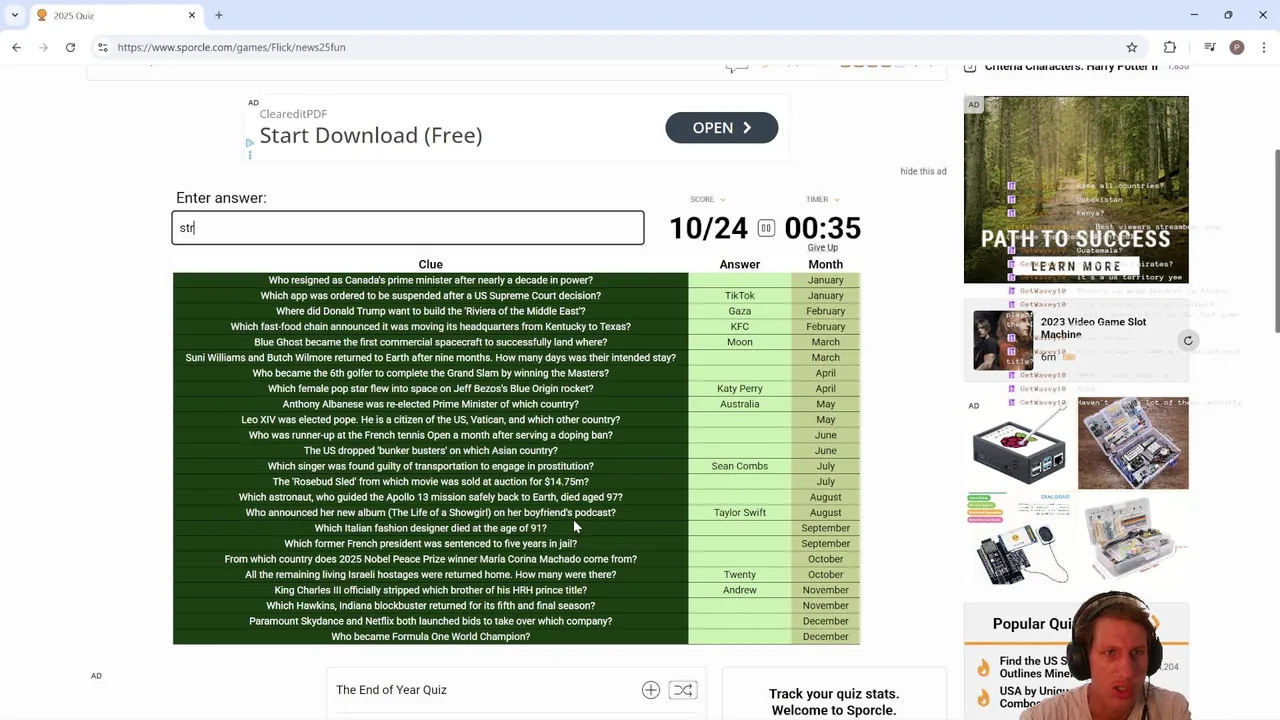Click the refresh icon beside Slot Machine quiz
1280x720 pixels.
click(1188, 341)
